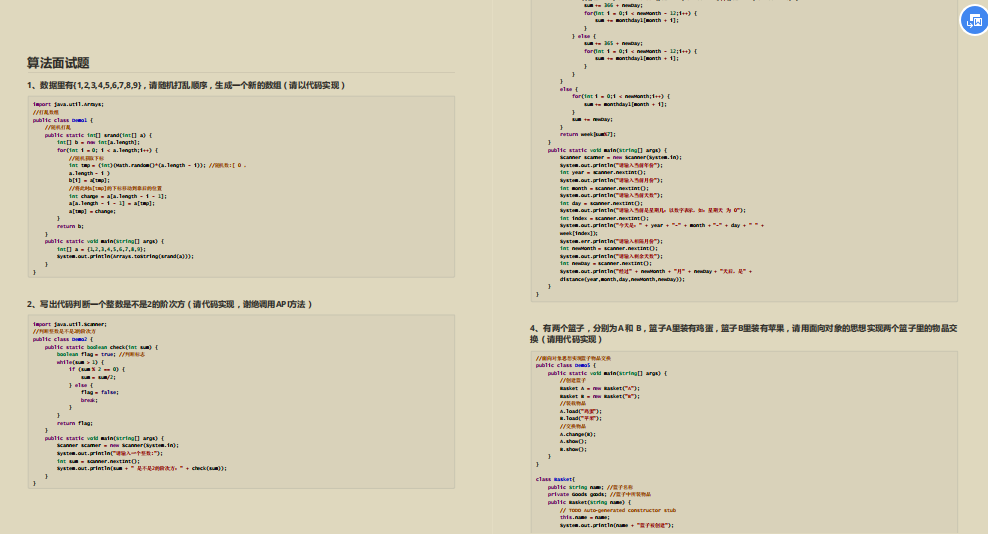Click the line 'int day = scanner.nextInt();'
Viewport: 988px width, 534px height.
click(601, 203)
